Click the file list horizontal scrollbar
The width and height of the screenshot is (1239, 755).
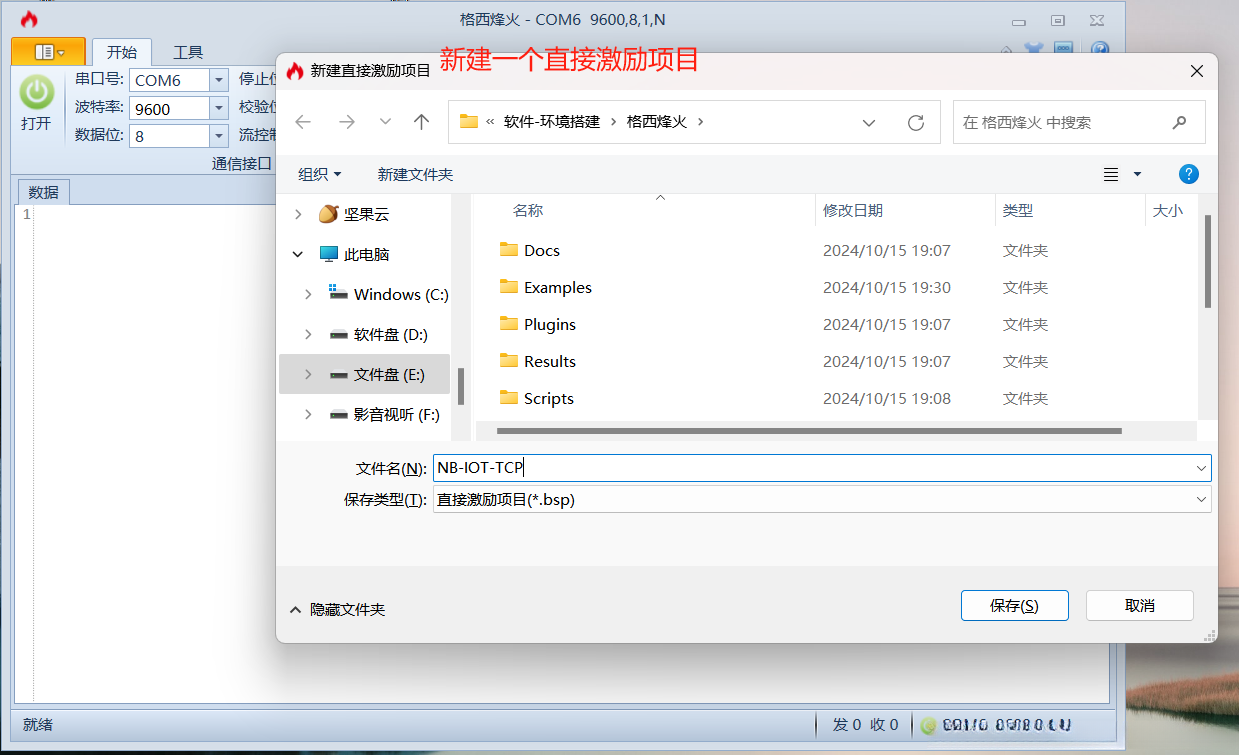808,431
